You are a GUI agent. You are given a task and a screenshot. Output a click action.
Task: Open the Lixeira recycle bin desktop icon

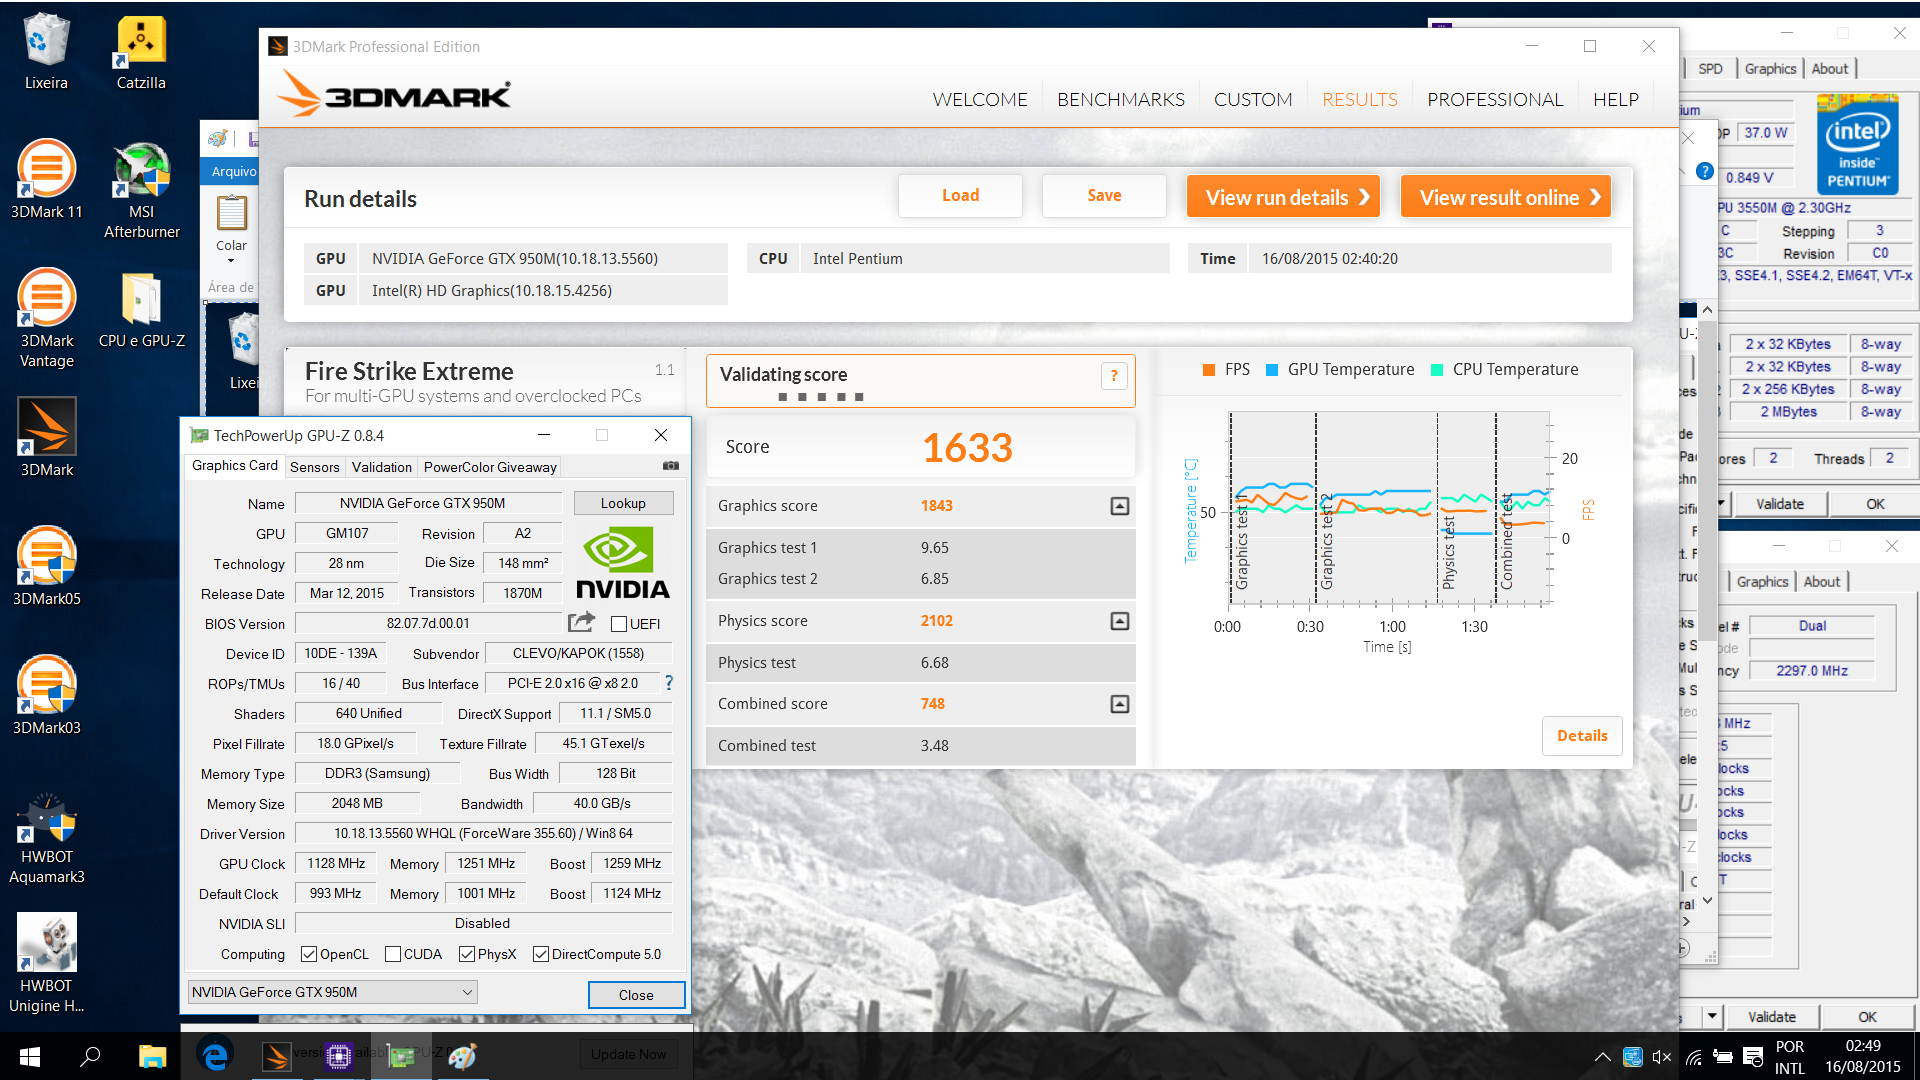(x=46, y=52)
